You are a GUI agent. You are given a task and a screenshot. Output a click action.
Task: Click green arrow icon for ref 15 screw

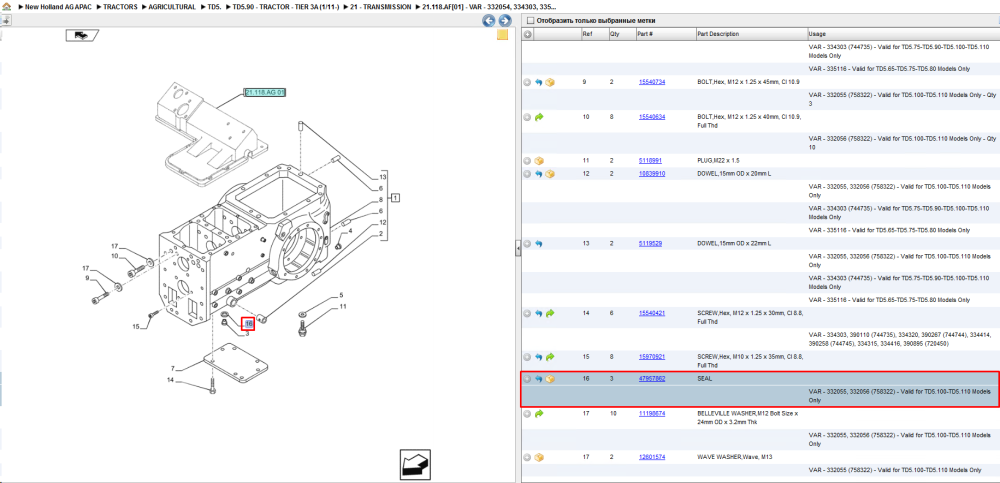click(550, 357)
